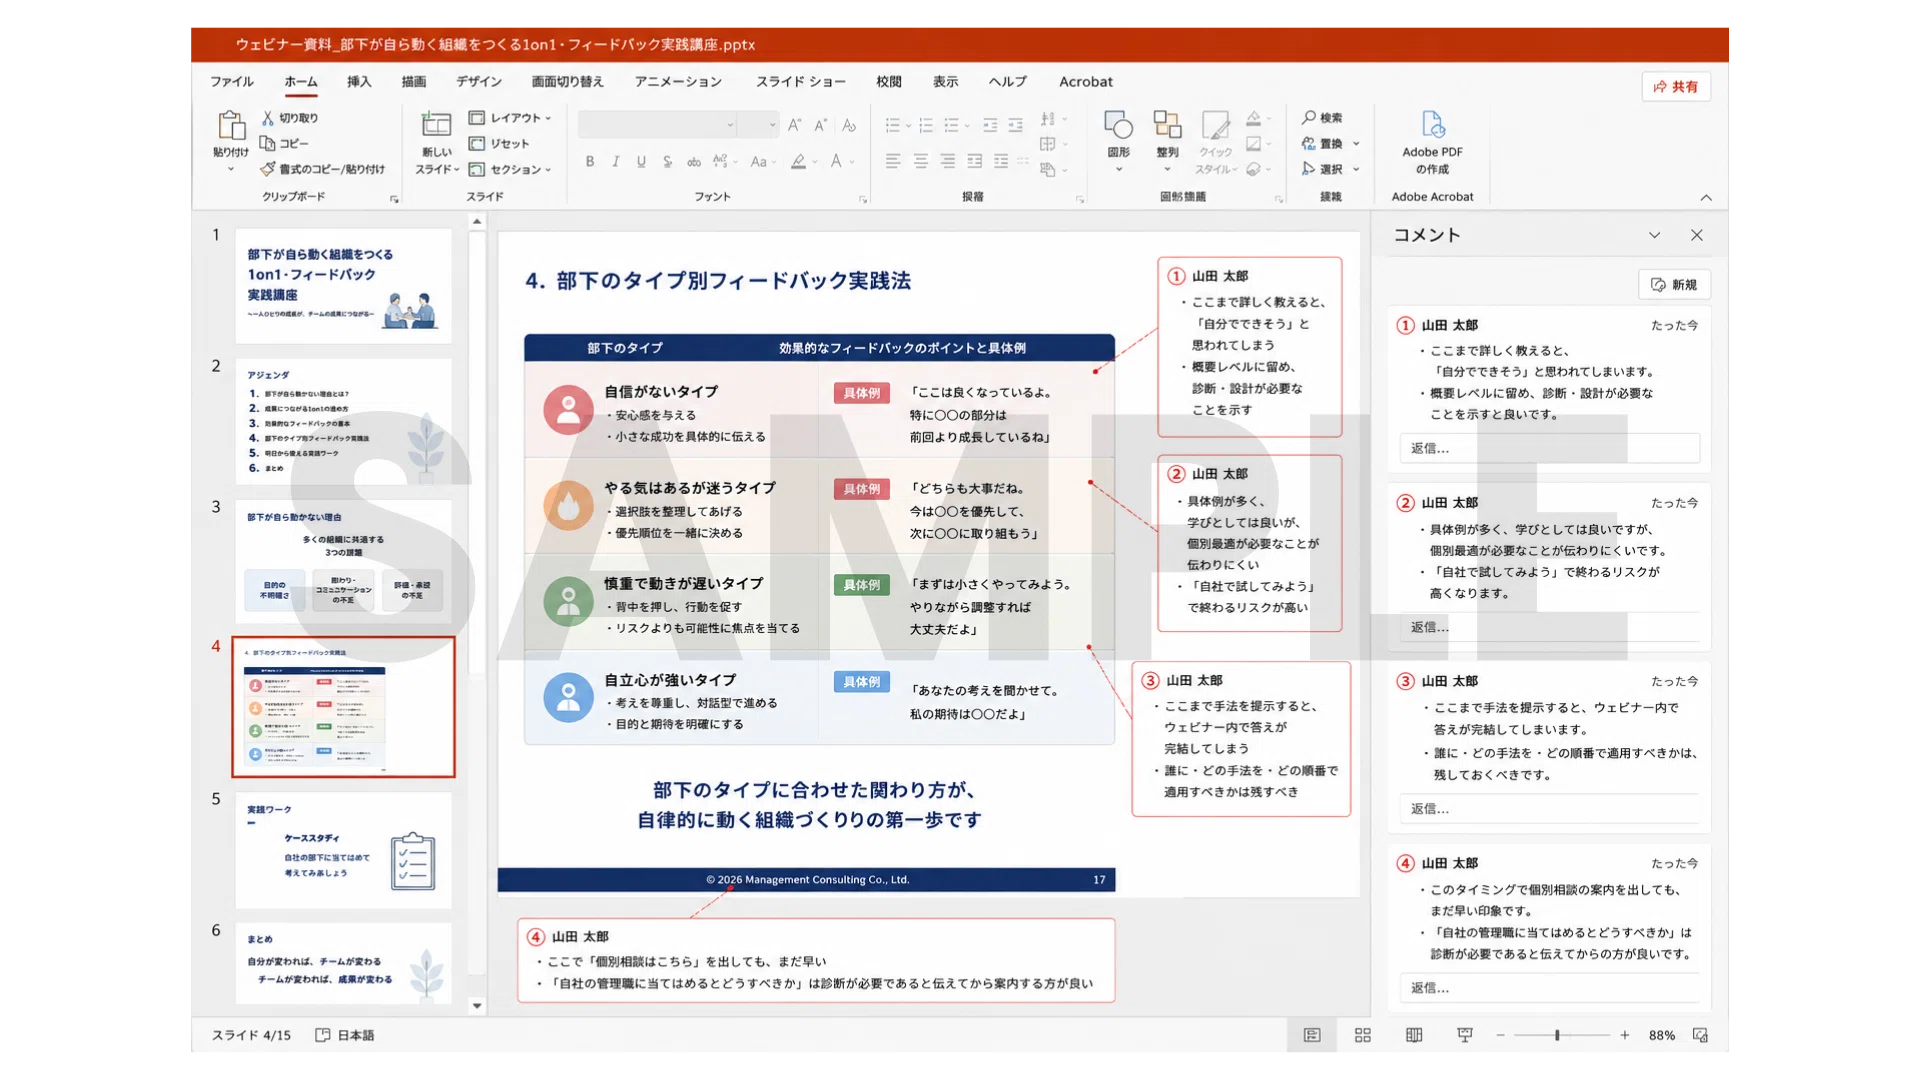
Task: Select slide 5 thumbnail 実践ワーク
Action: tap(343, 851)
